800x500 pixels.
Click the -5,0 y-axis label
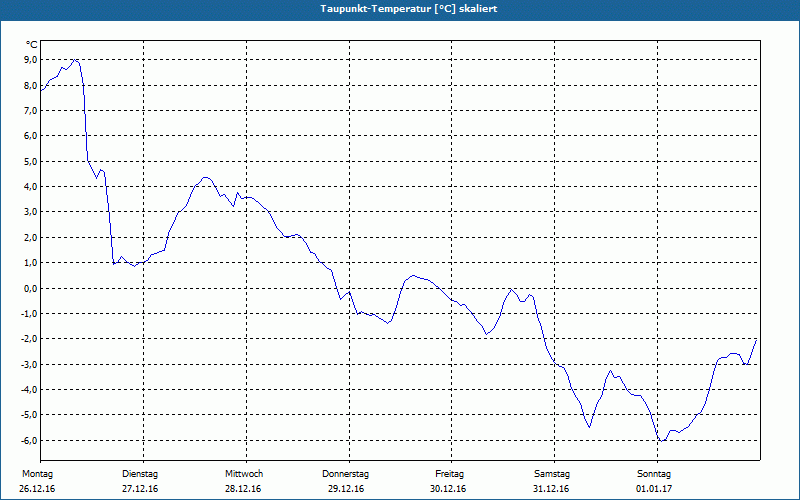[x=29, y=415]
